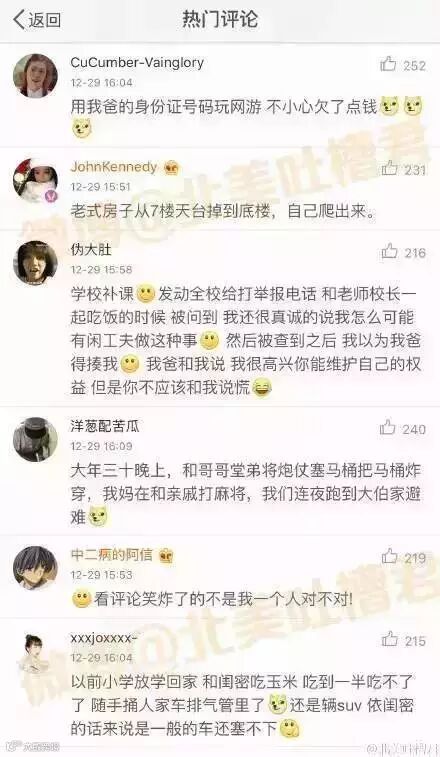The width and height of the screenshot is (440, 757).
Task: Open the 中二病的阿信 username link
Action: coord(112,555)
